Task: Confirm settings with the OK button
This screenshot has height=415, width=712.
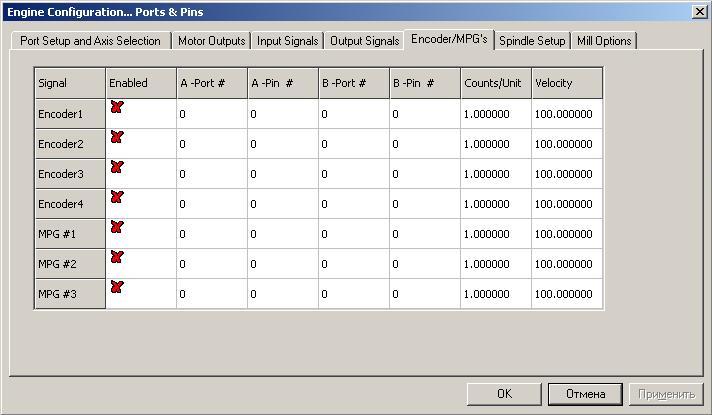Action: (x=504, y=394)
